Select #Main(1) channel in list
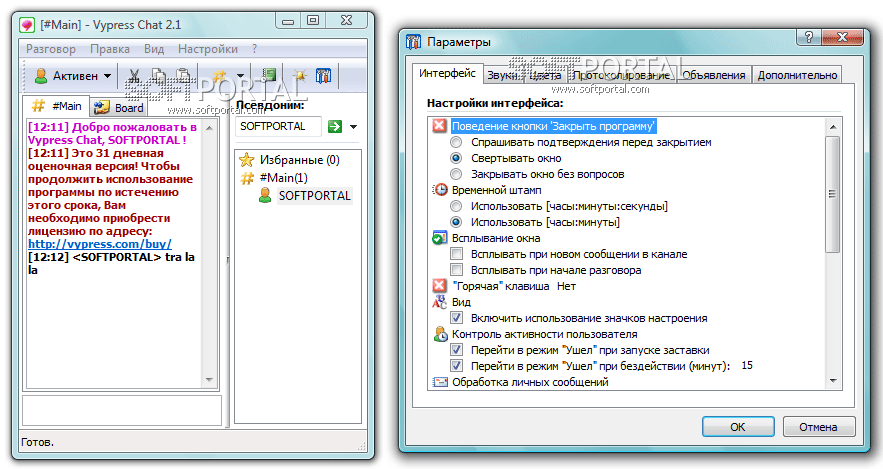 point(283,178)
